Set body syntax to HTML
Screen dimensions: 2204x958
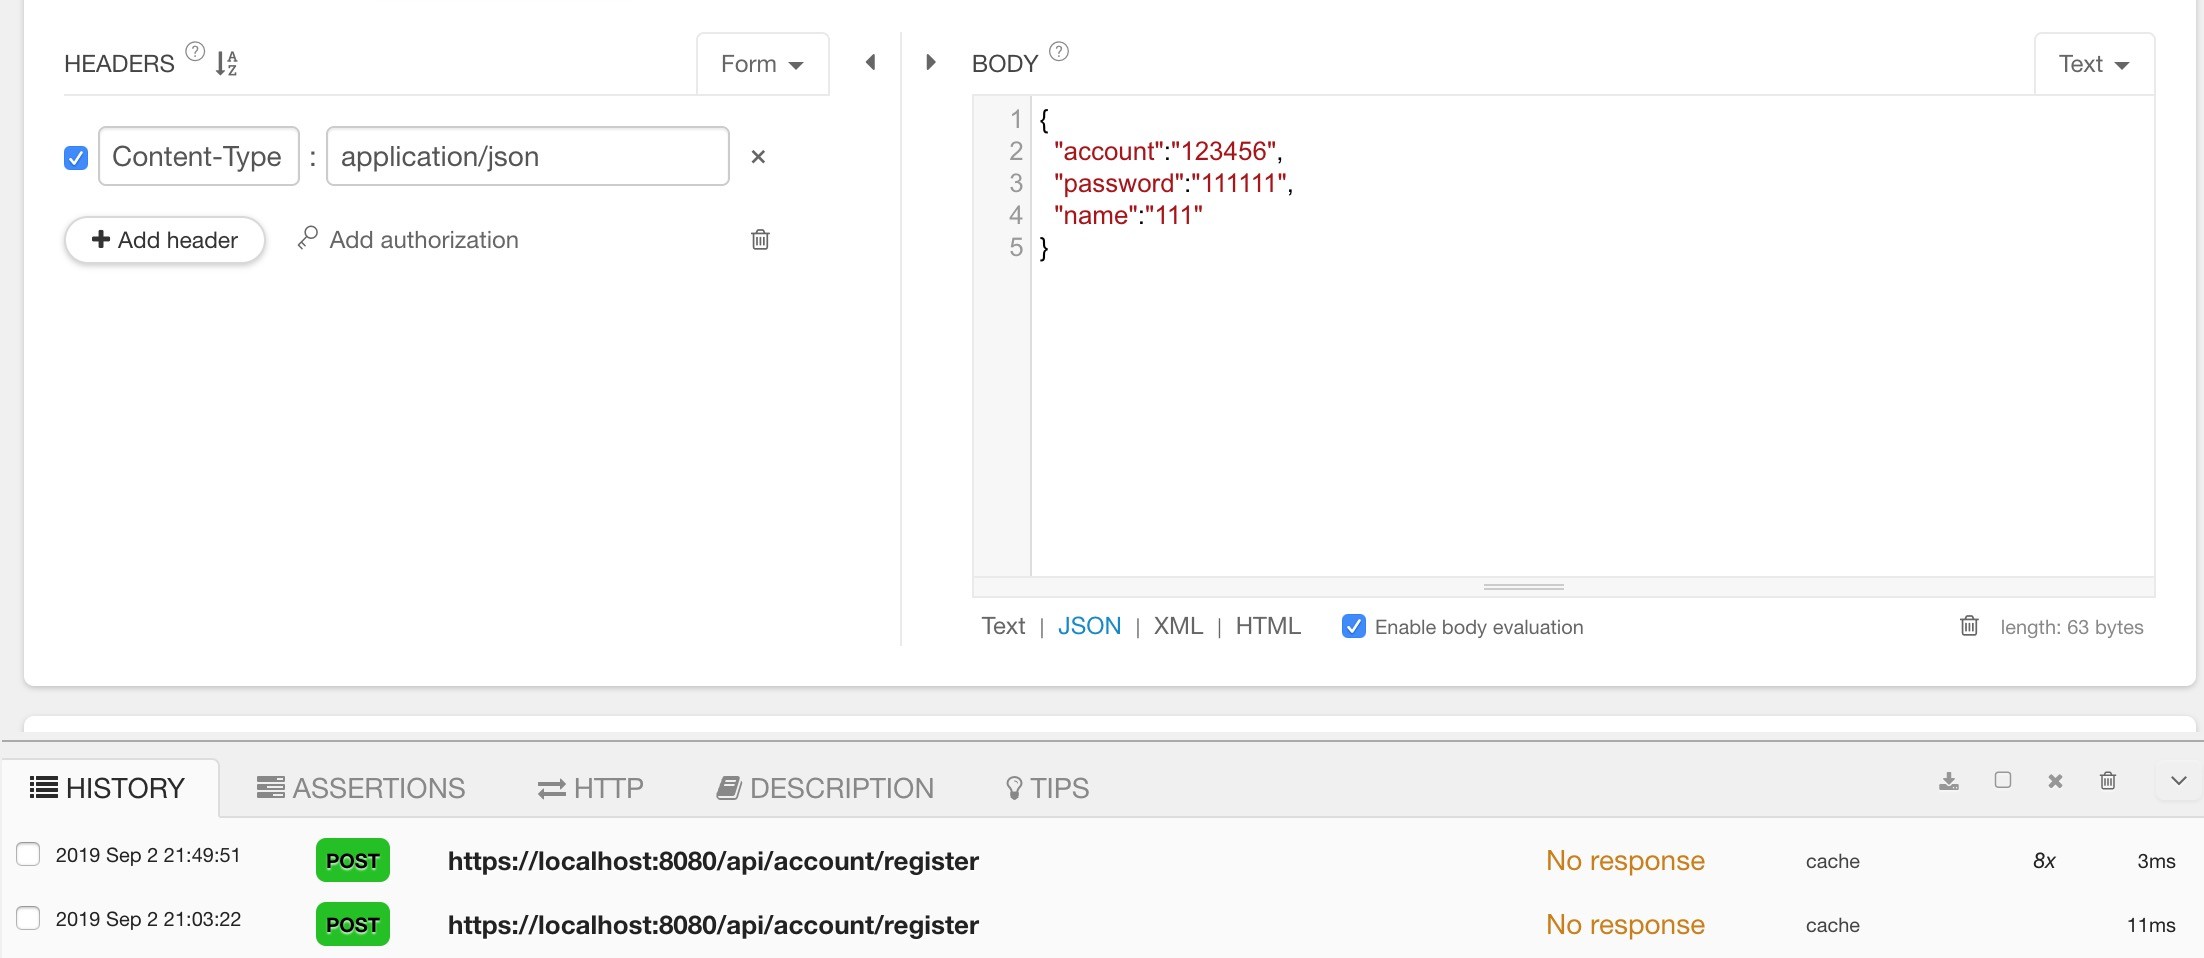pos(1268,626)
